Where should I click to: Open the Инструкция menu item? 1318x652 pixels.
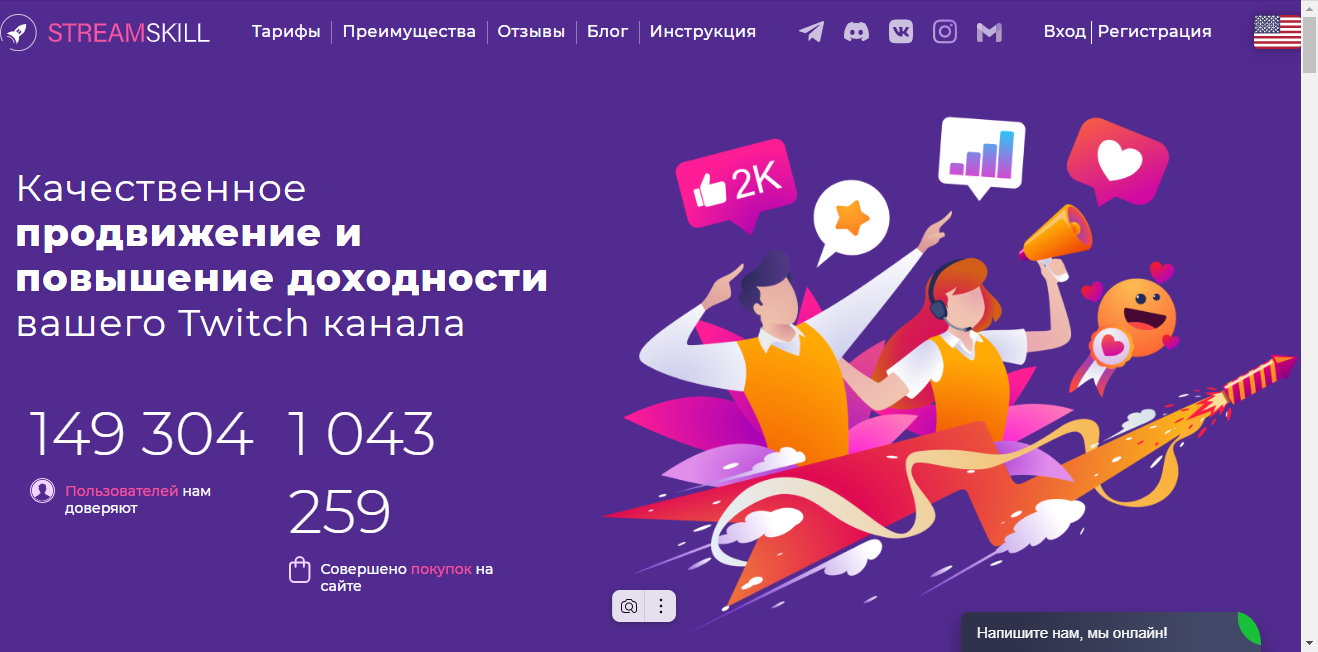(703, 32)
